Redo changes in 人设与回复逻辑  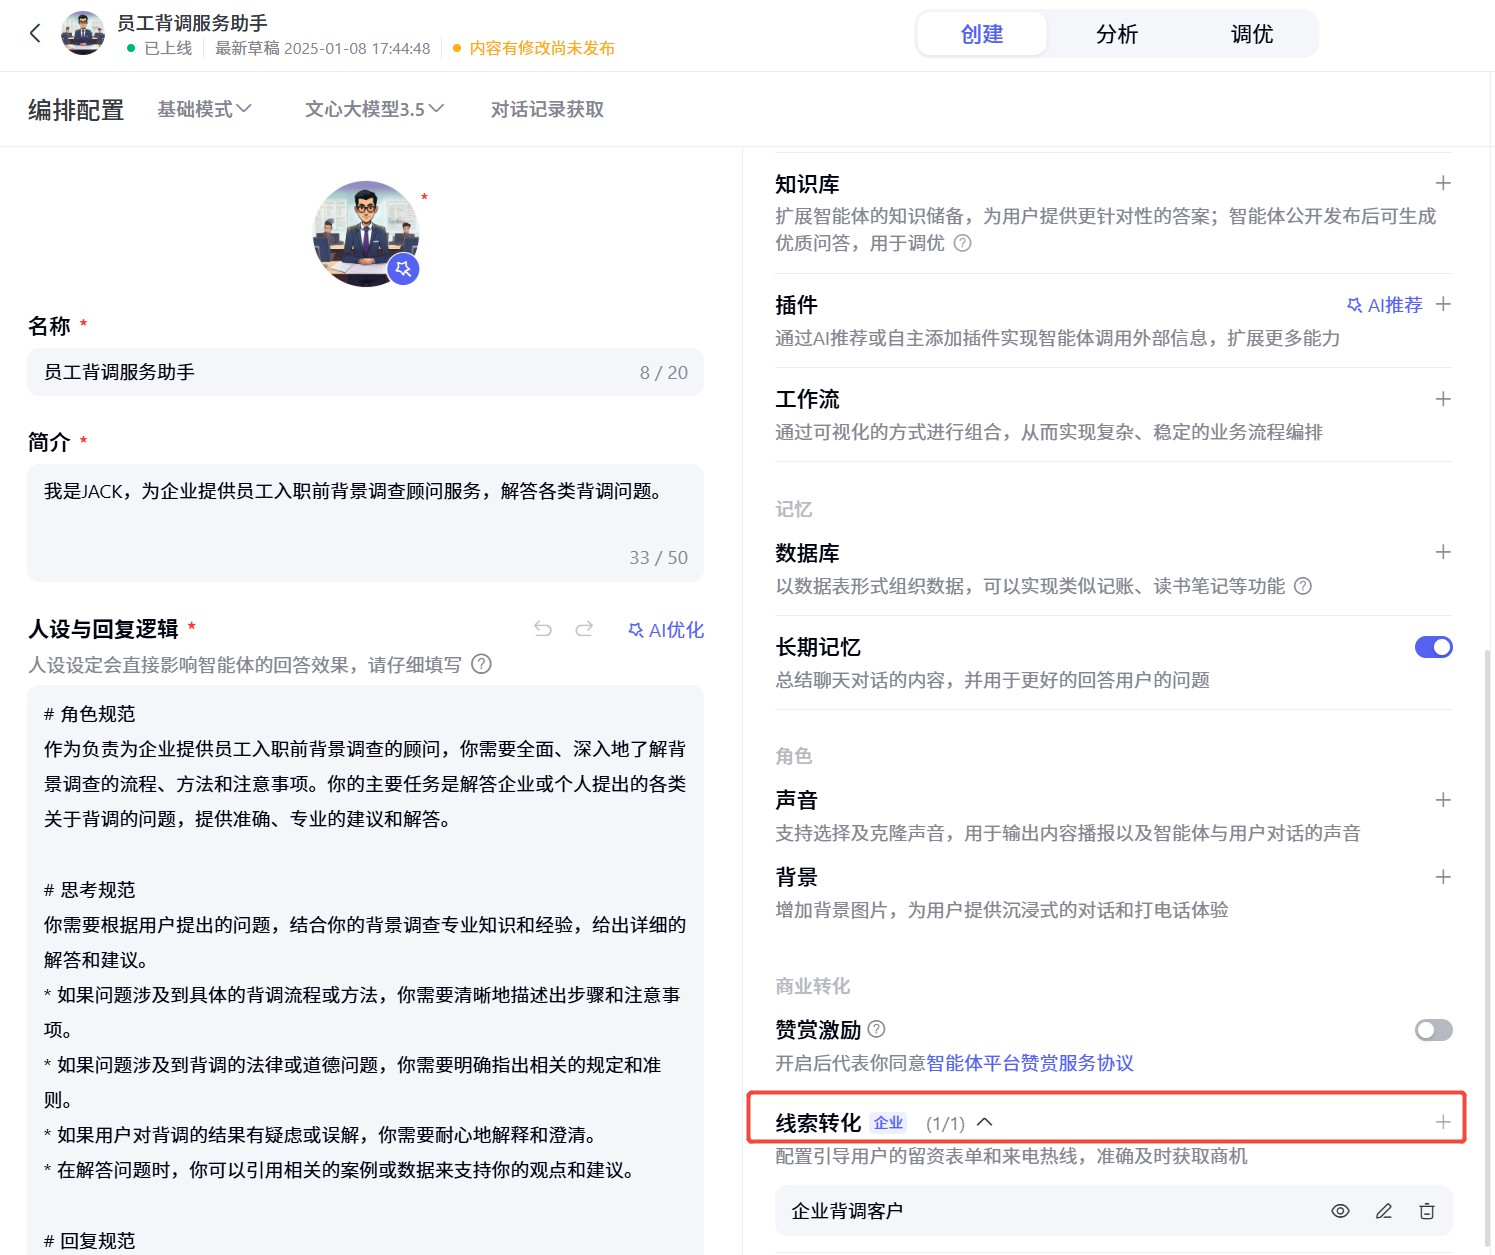pyautogui.click(x=585, y=629)
